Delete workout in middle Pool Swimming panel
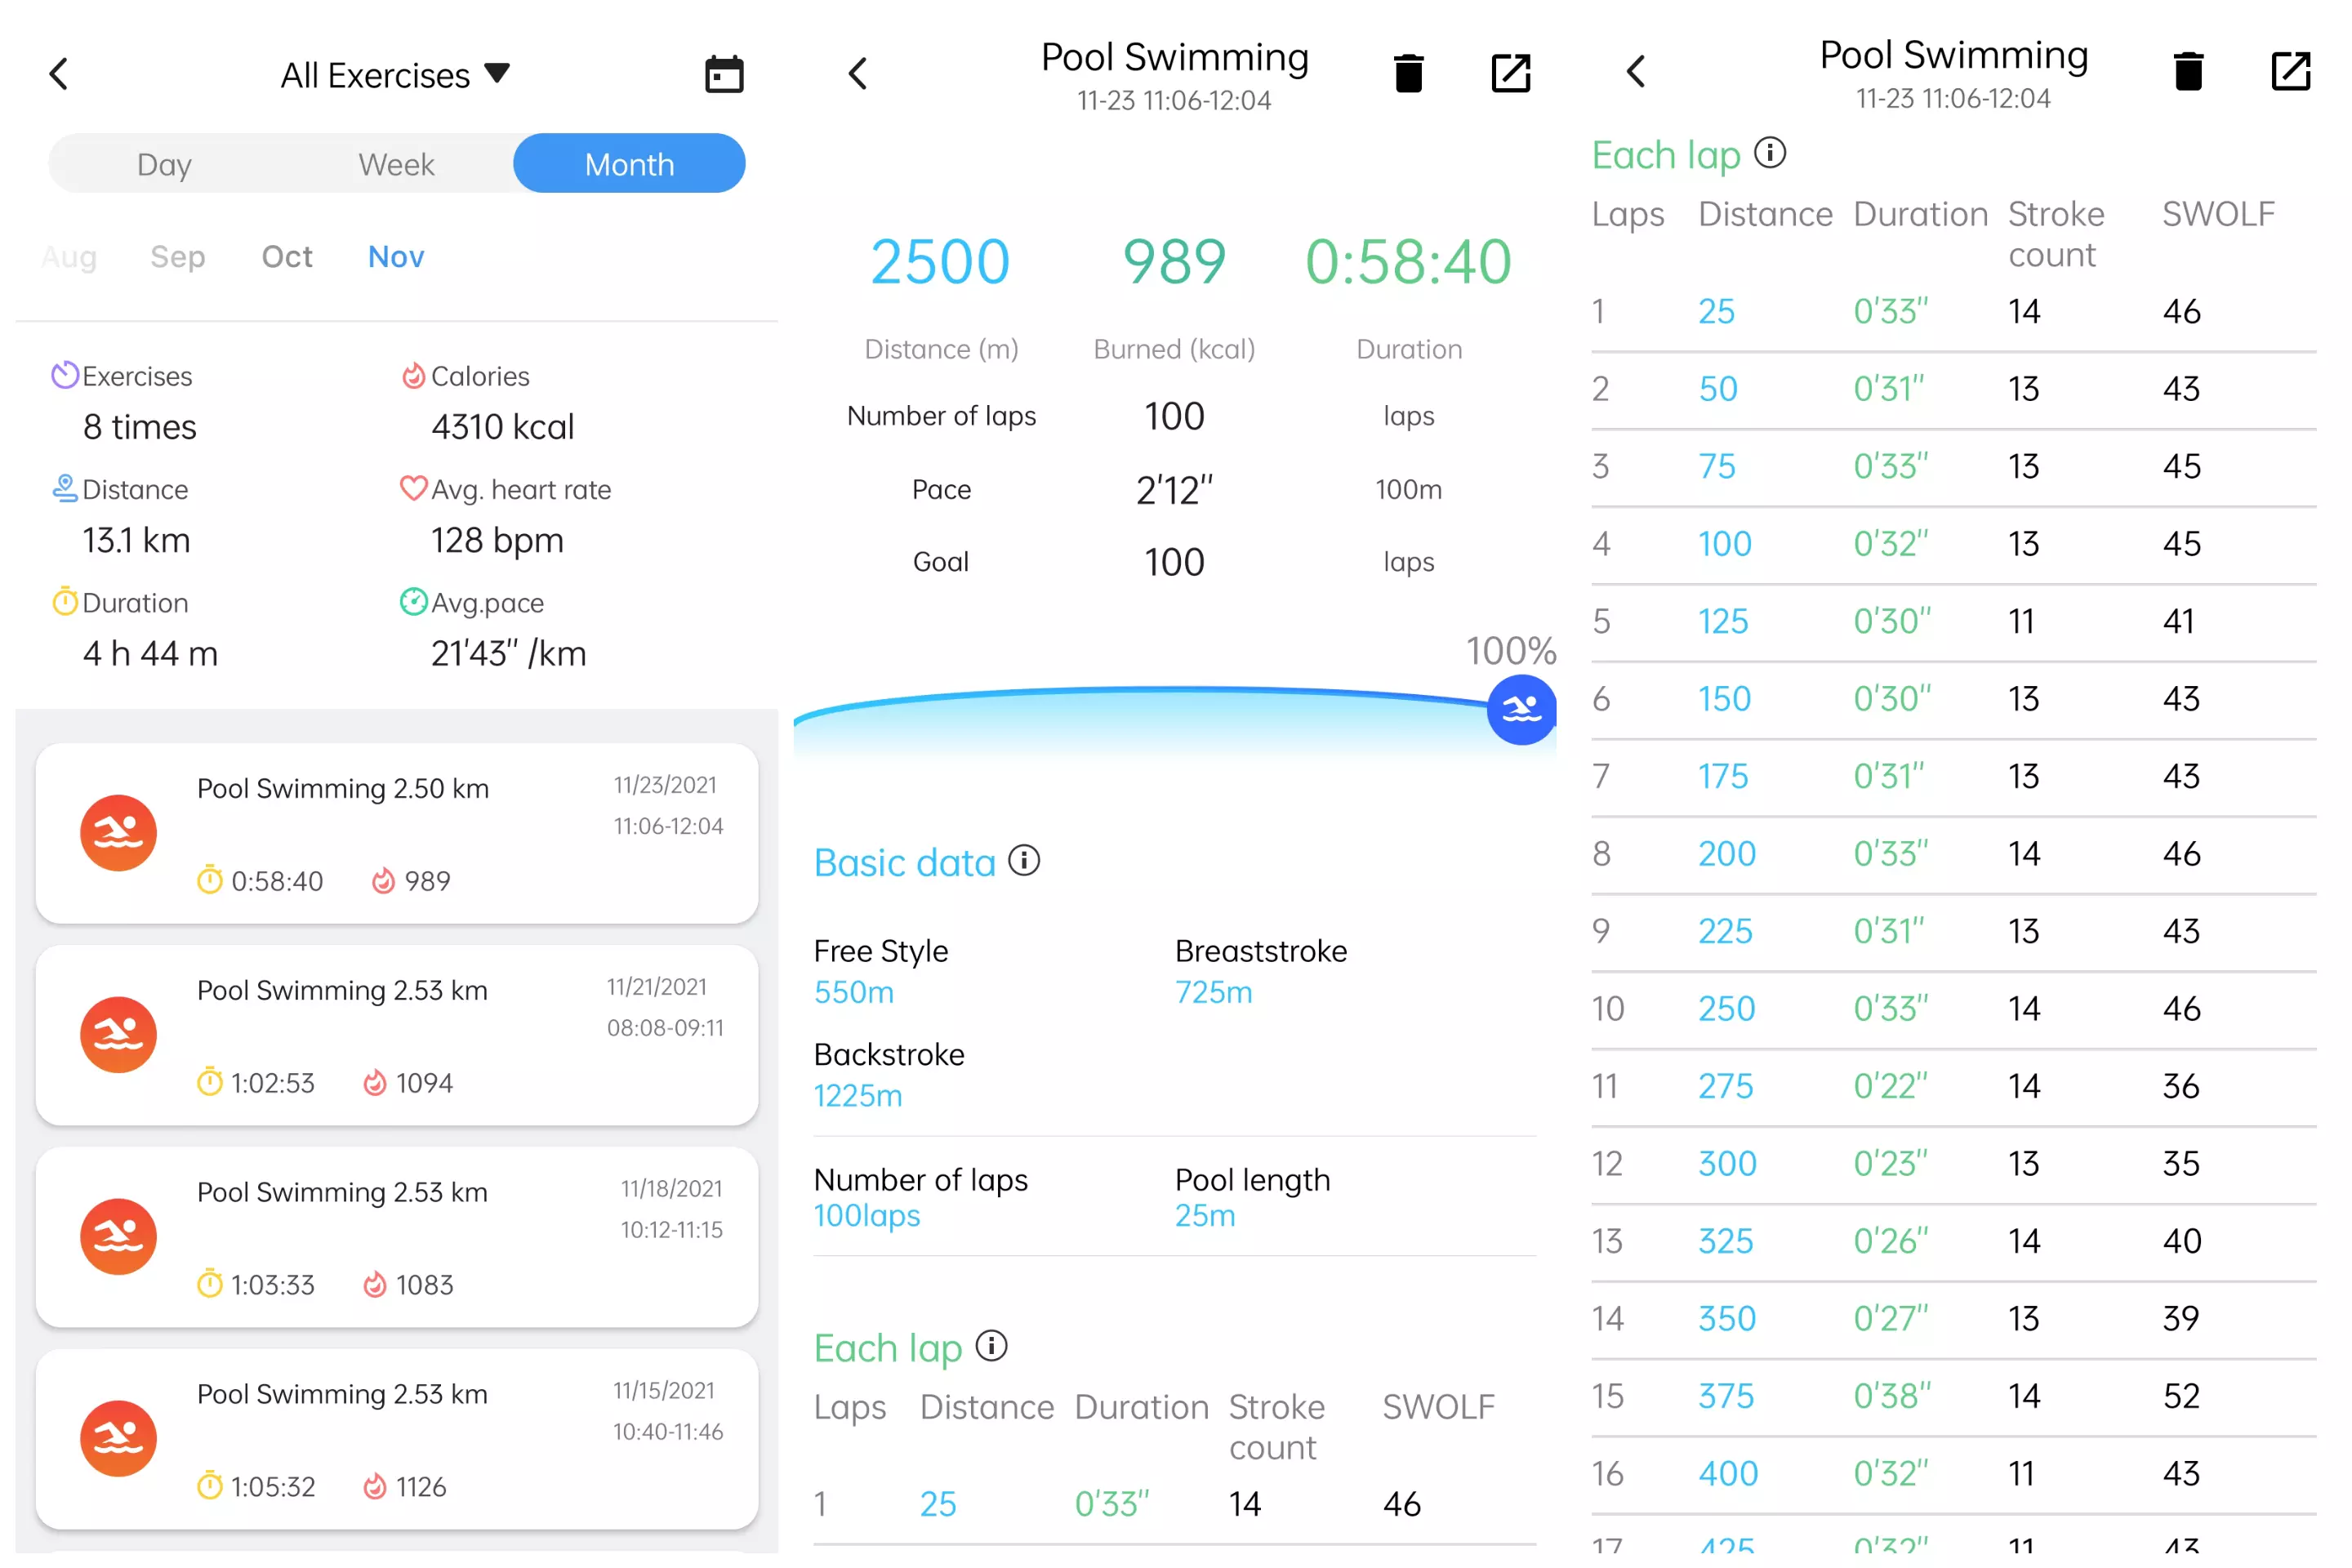Image resolution: width=2352 pixels, height=1568 pixels. coord(1408,73)
